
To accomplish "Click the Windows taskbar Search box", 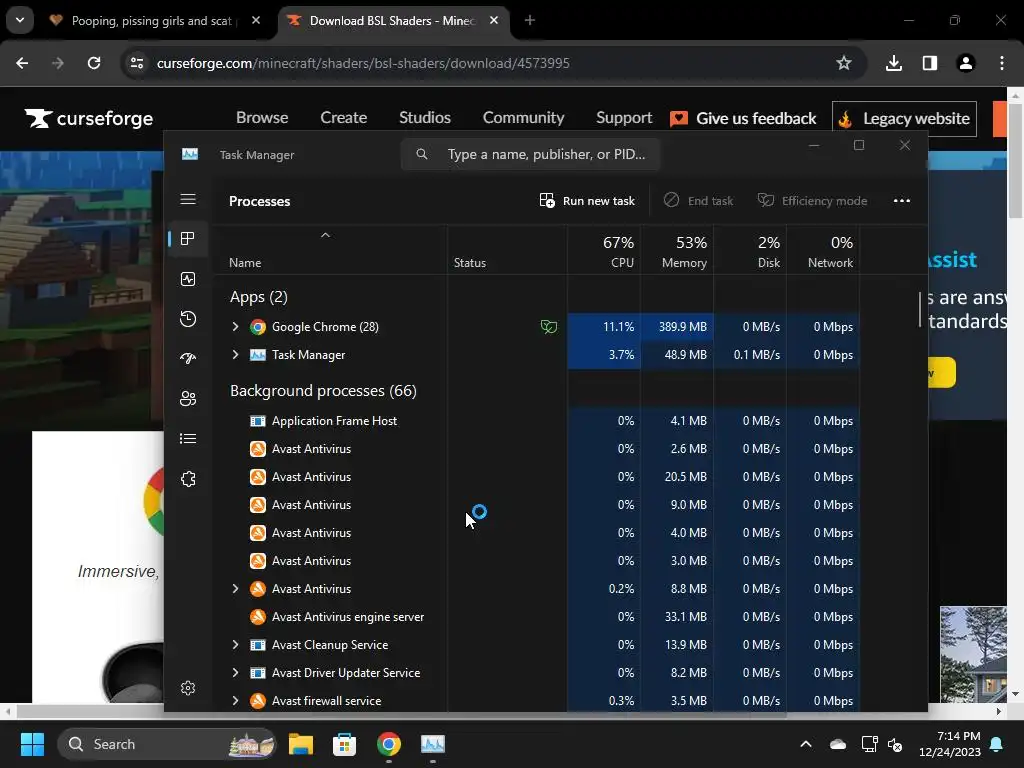I will pyautogui.click(x=167, y=744).
